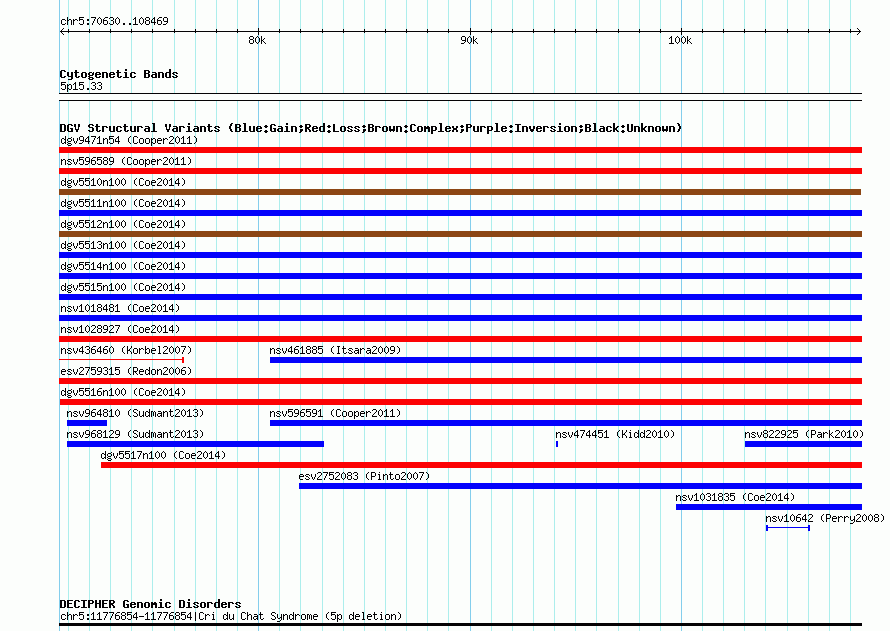Select the red dgv5517n100 (Coe2014) loss bar
The width and height of the screenshot is (890, 631).
tap(481, 465)
